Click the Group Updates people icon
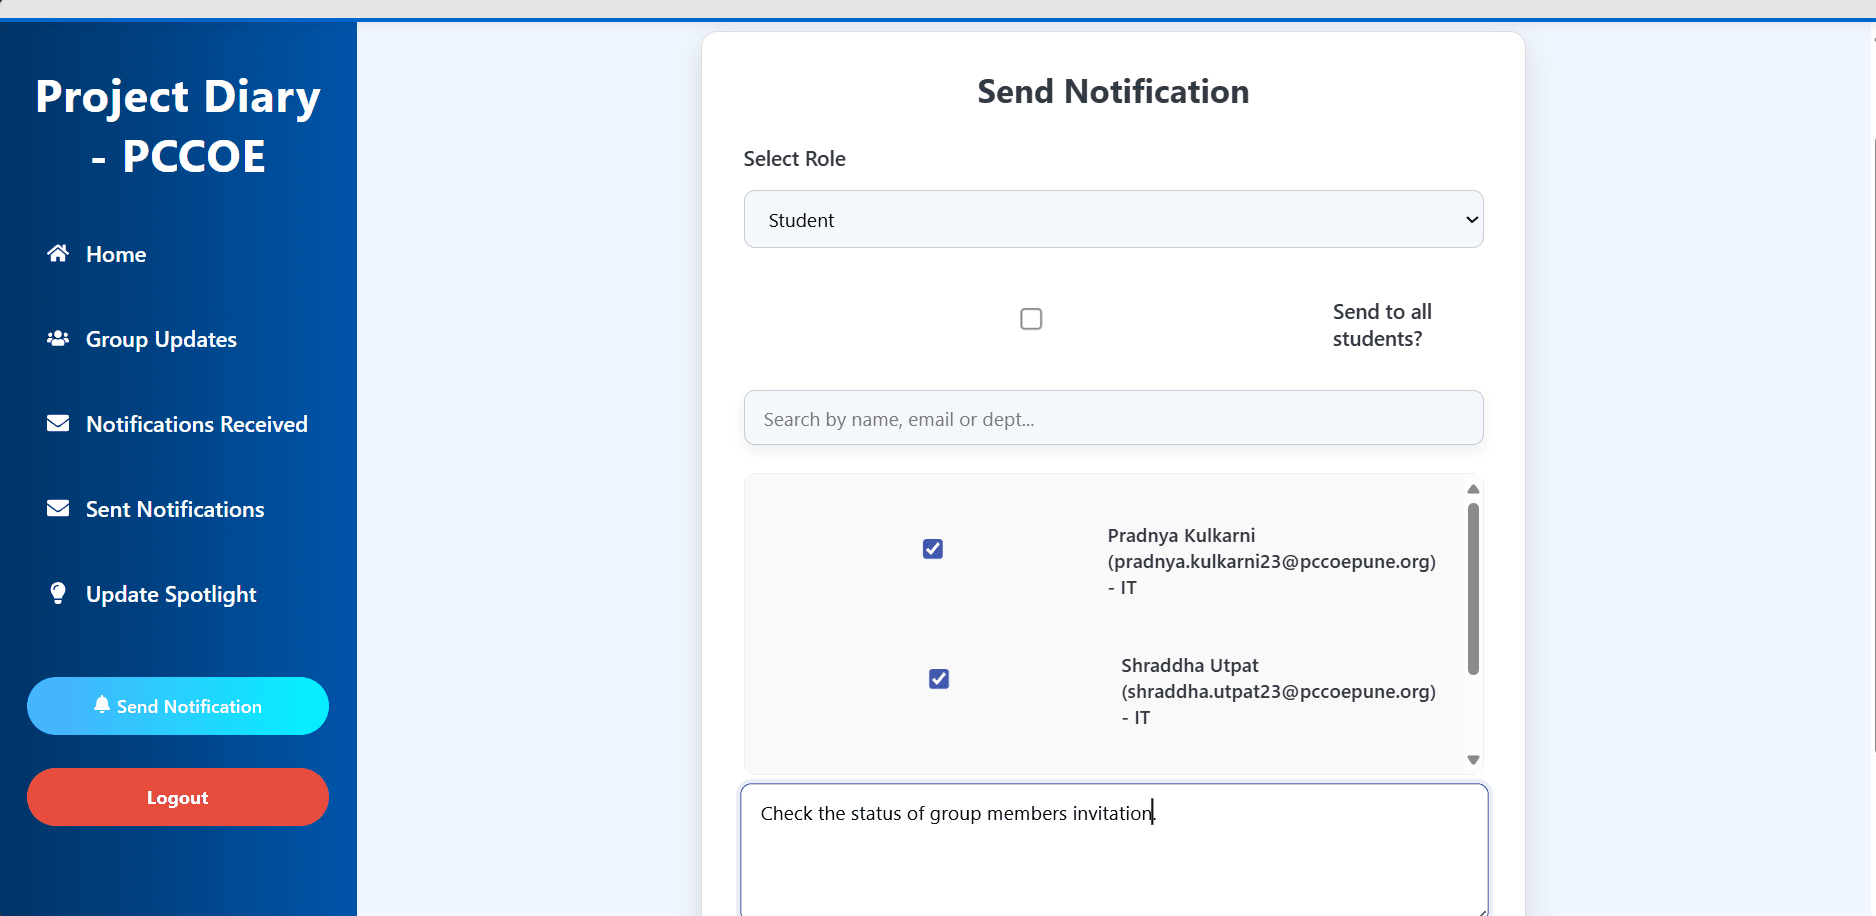Viewport: 1876px width, 916px height. [x=58, y=339]
